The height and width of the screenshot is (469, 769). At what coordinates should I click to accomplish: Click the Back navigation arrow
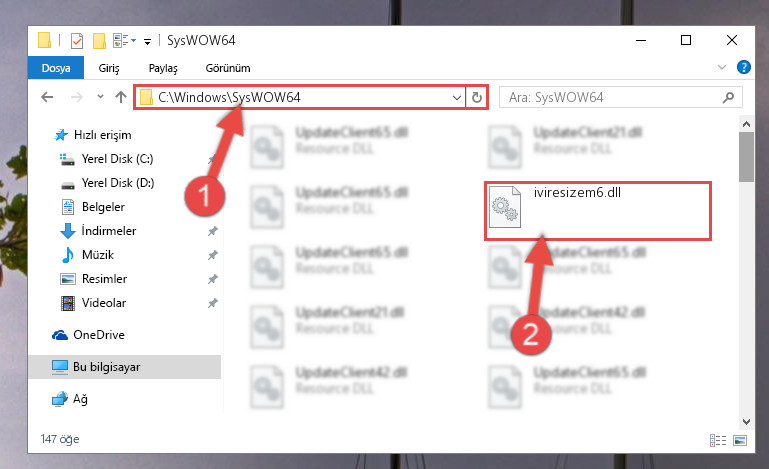pos(47,97)
